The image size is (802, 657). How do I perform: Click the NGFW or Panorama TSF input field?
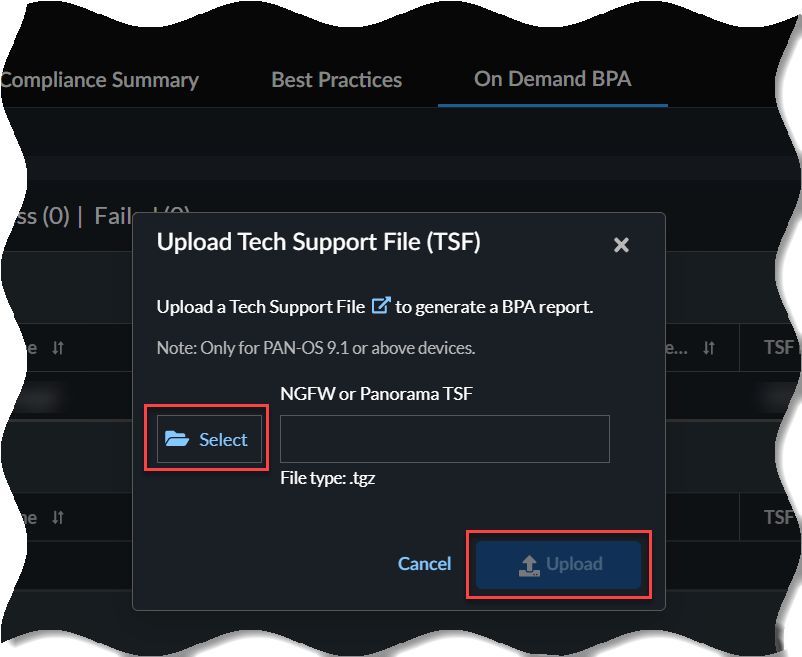click(444, 439)
